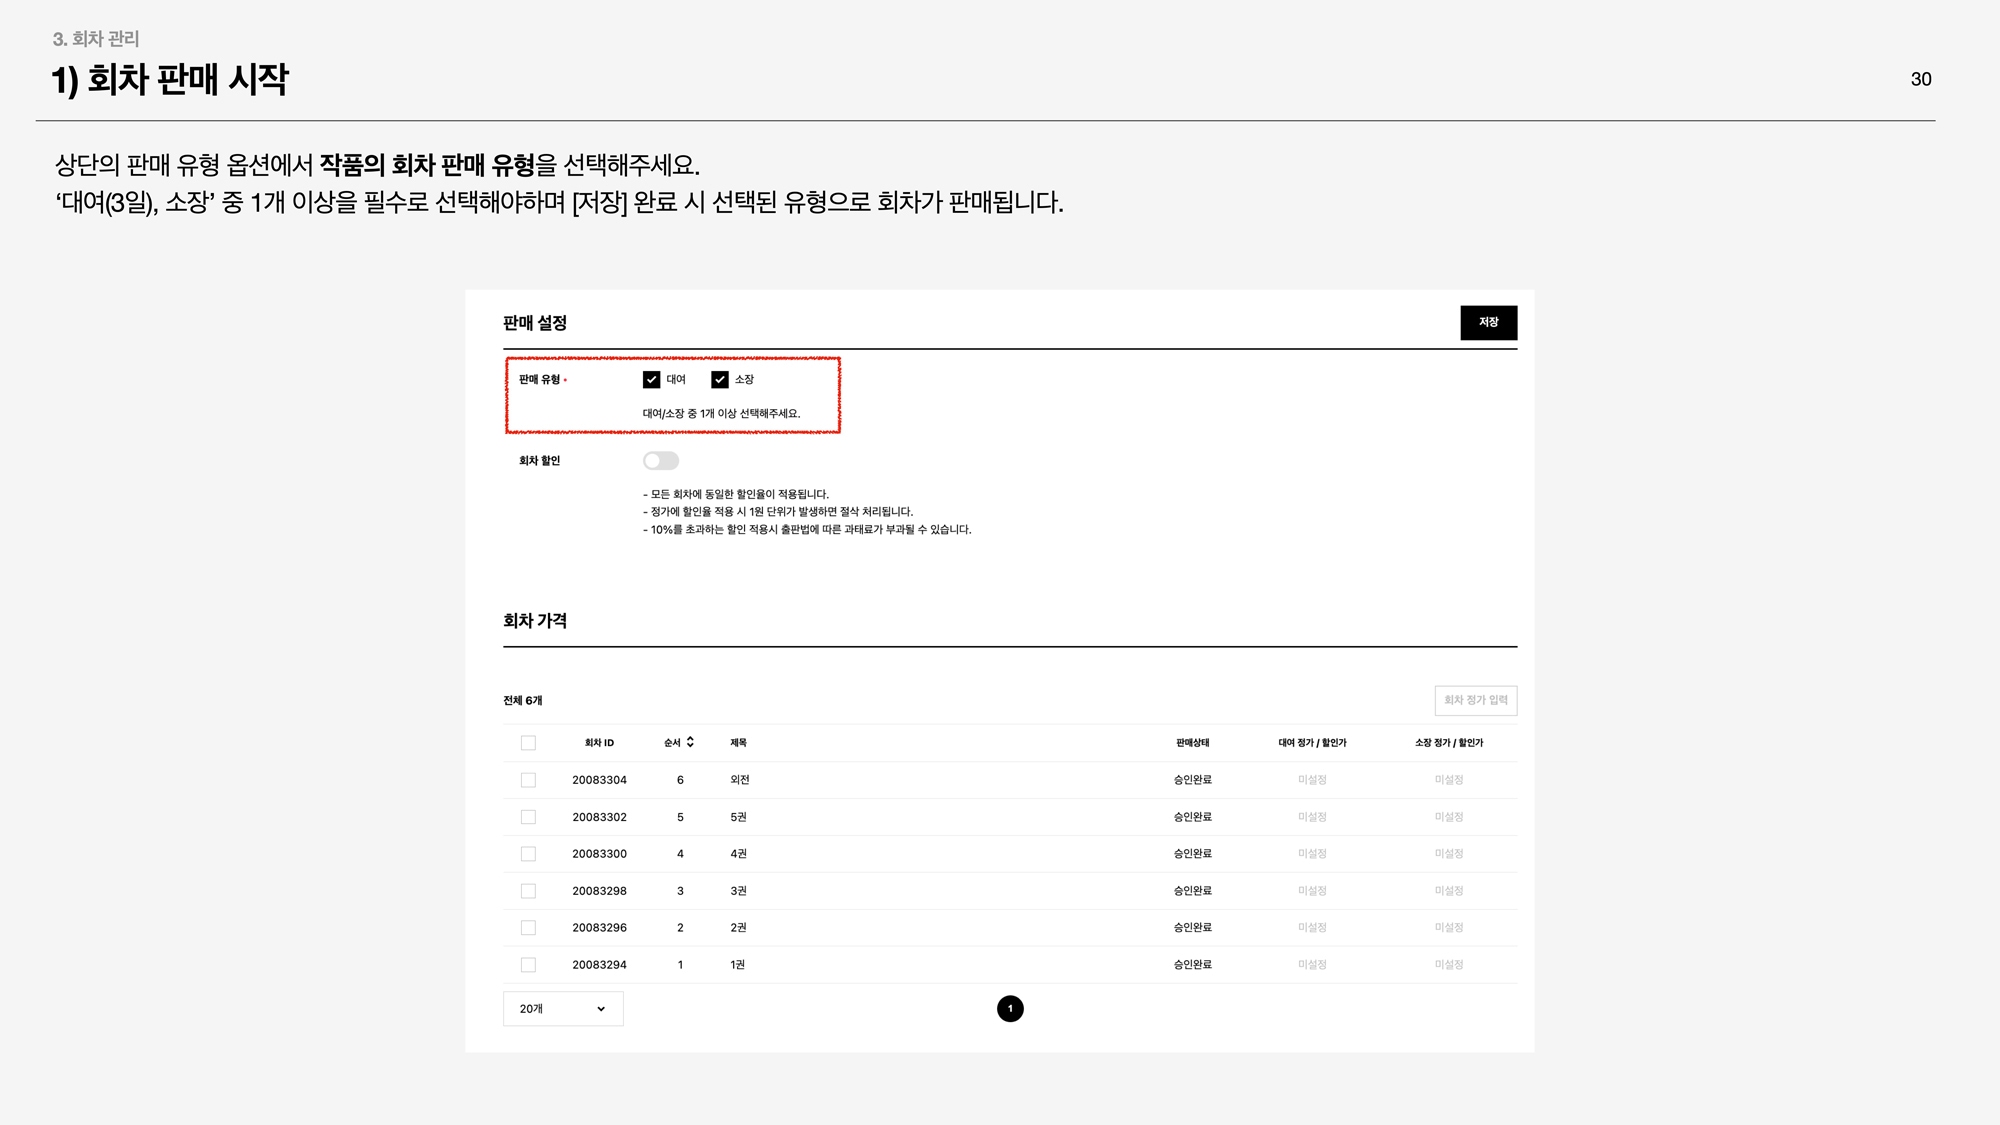
Task: Click 소장 미설정 price in 1권 row
Action: (x=1449, y=965)
